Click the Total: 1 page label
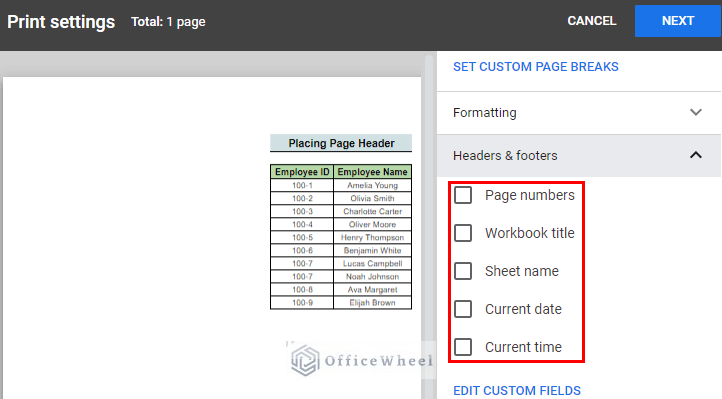This screenshot has width=722, height=399. [168, 22]
